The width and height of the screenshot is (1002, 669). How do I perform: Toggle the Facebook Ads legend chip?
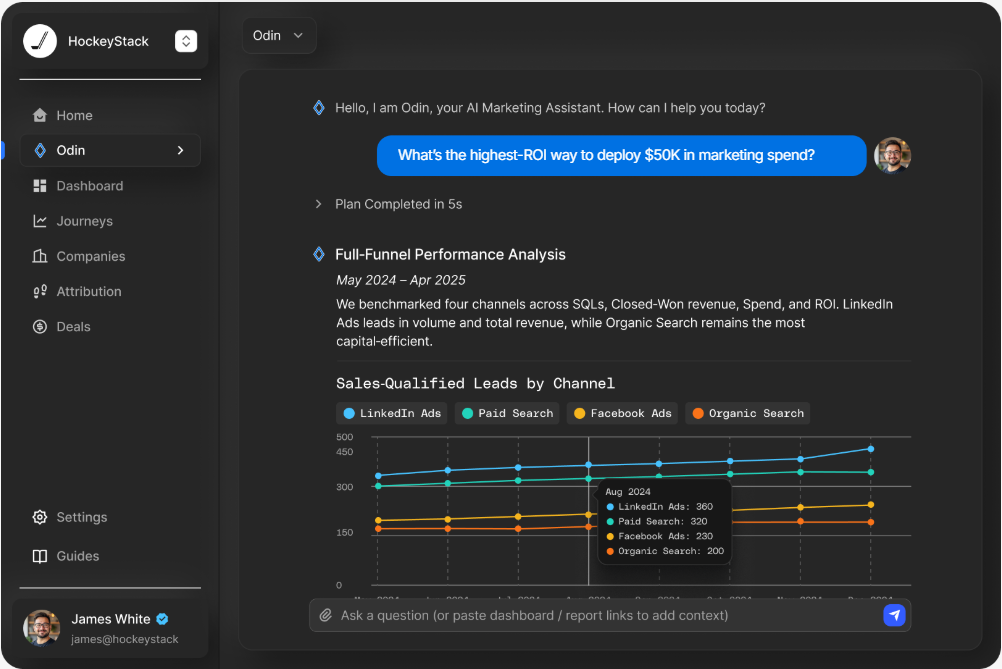point(622,413)
